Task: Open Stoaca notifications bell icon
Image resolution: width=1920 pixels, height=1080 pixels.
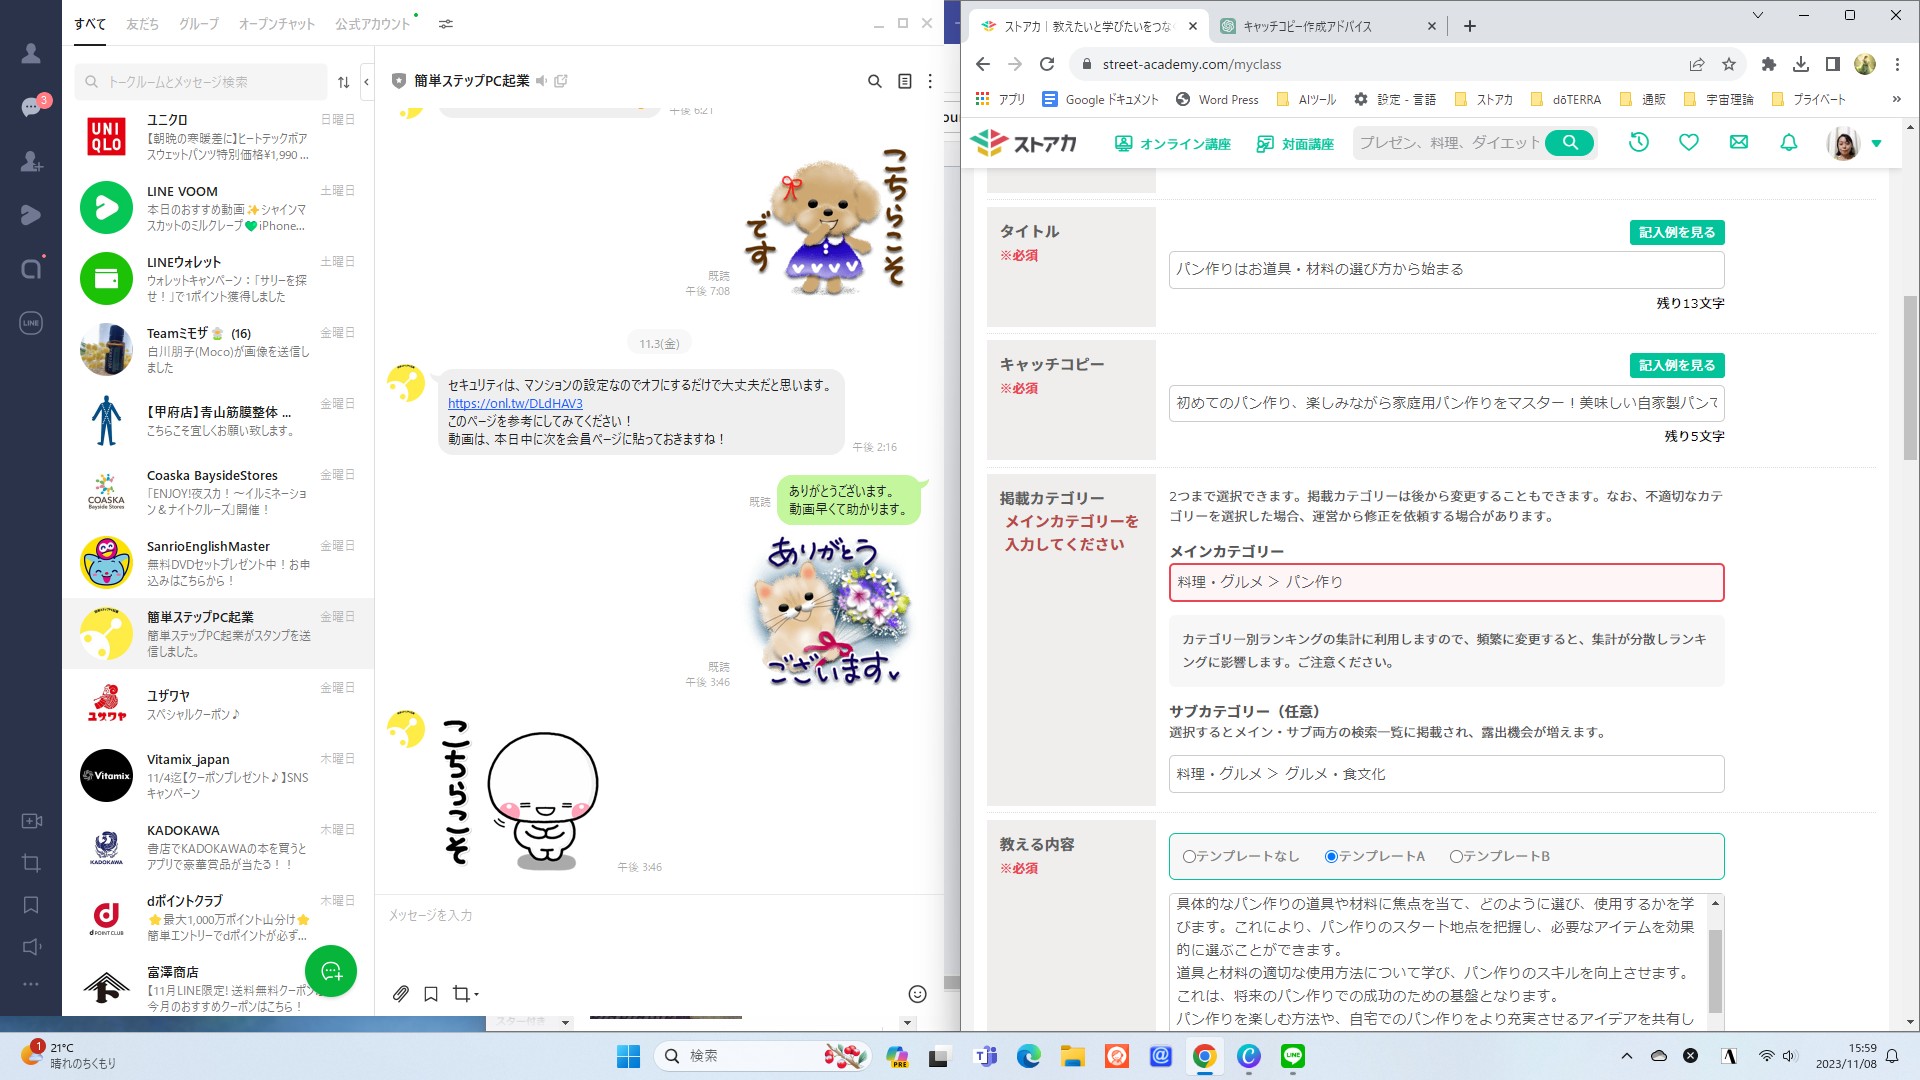Action: click(1789, 142)
